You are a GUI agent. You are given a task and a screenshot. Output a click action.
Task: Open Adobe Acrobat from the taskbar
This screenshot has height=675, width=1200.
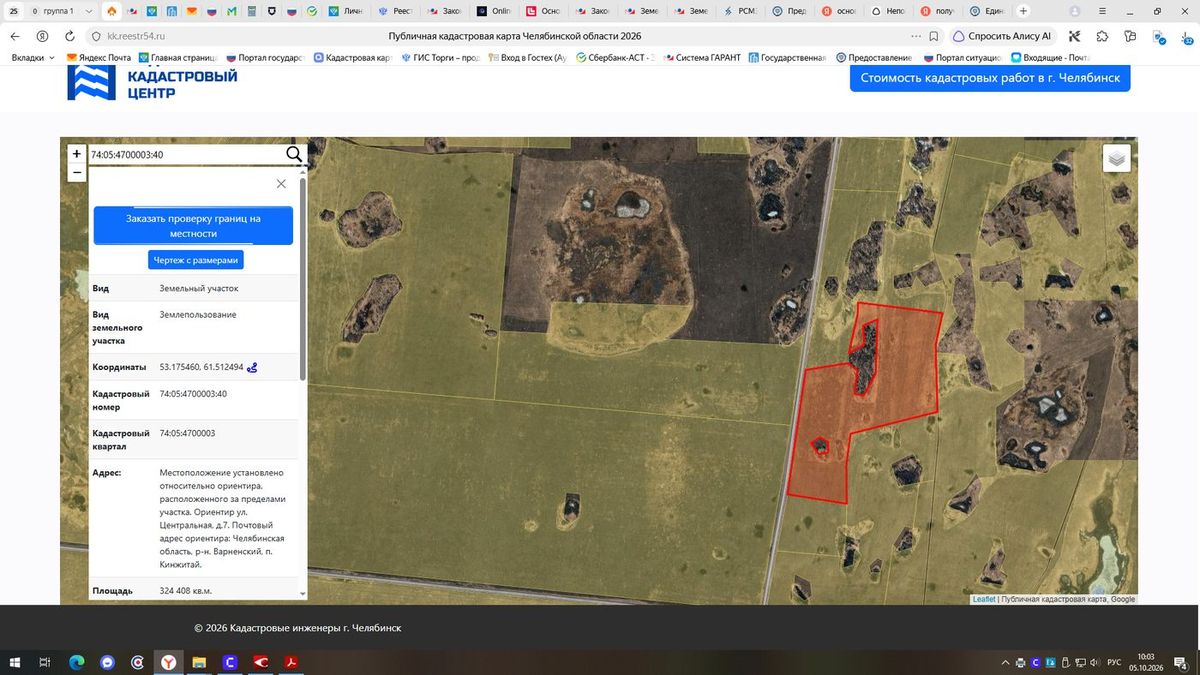pos(291,662)
